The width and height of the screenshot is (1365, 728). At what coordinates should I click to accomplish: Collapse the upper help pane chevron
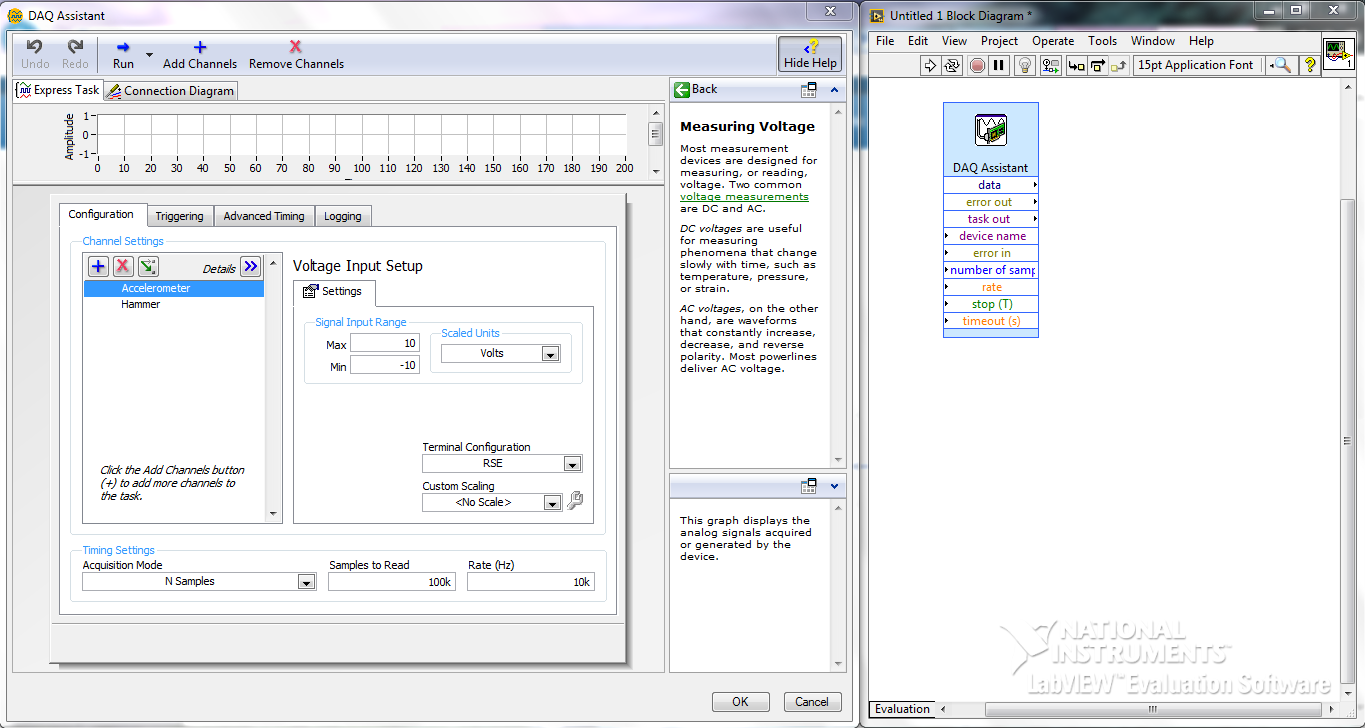coord(835,90)
